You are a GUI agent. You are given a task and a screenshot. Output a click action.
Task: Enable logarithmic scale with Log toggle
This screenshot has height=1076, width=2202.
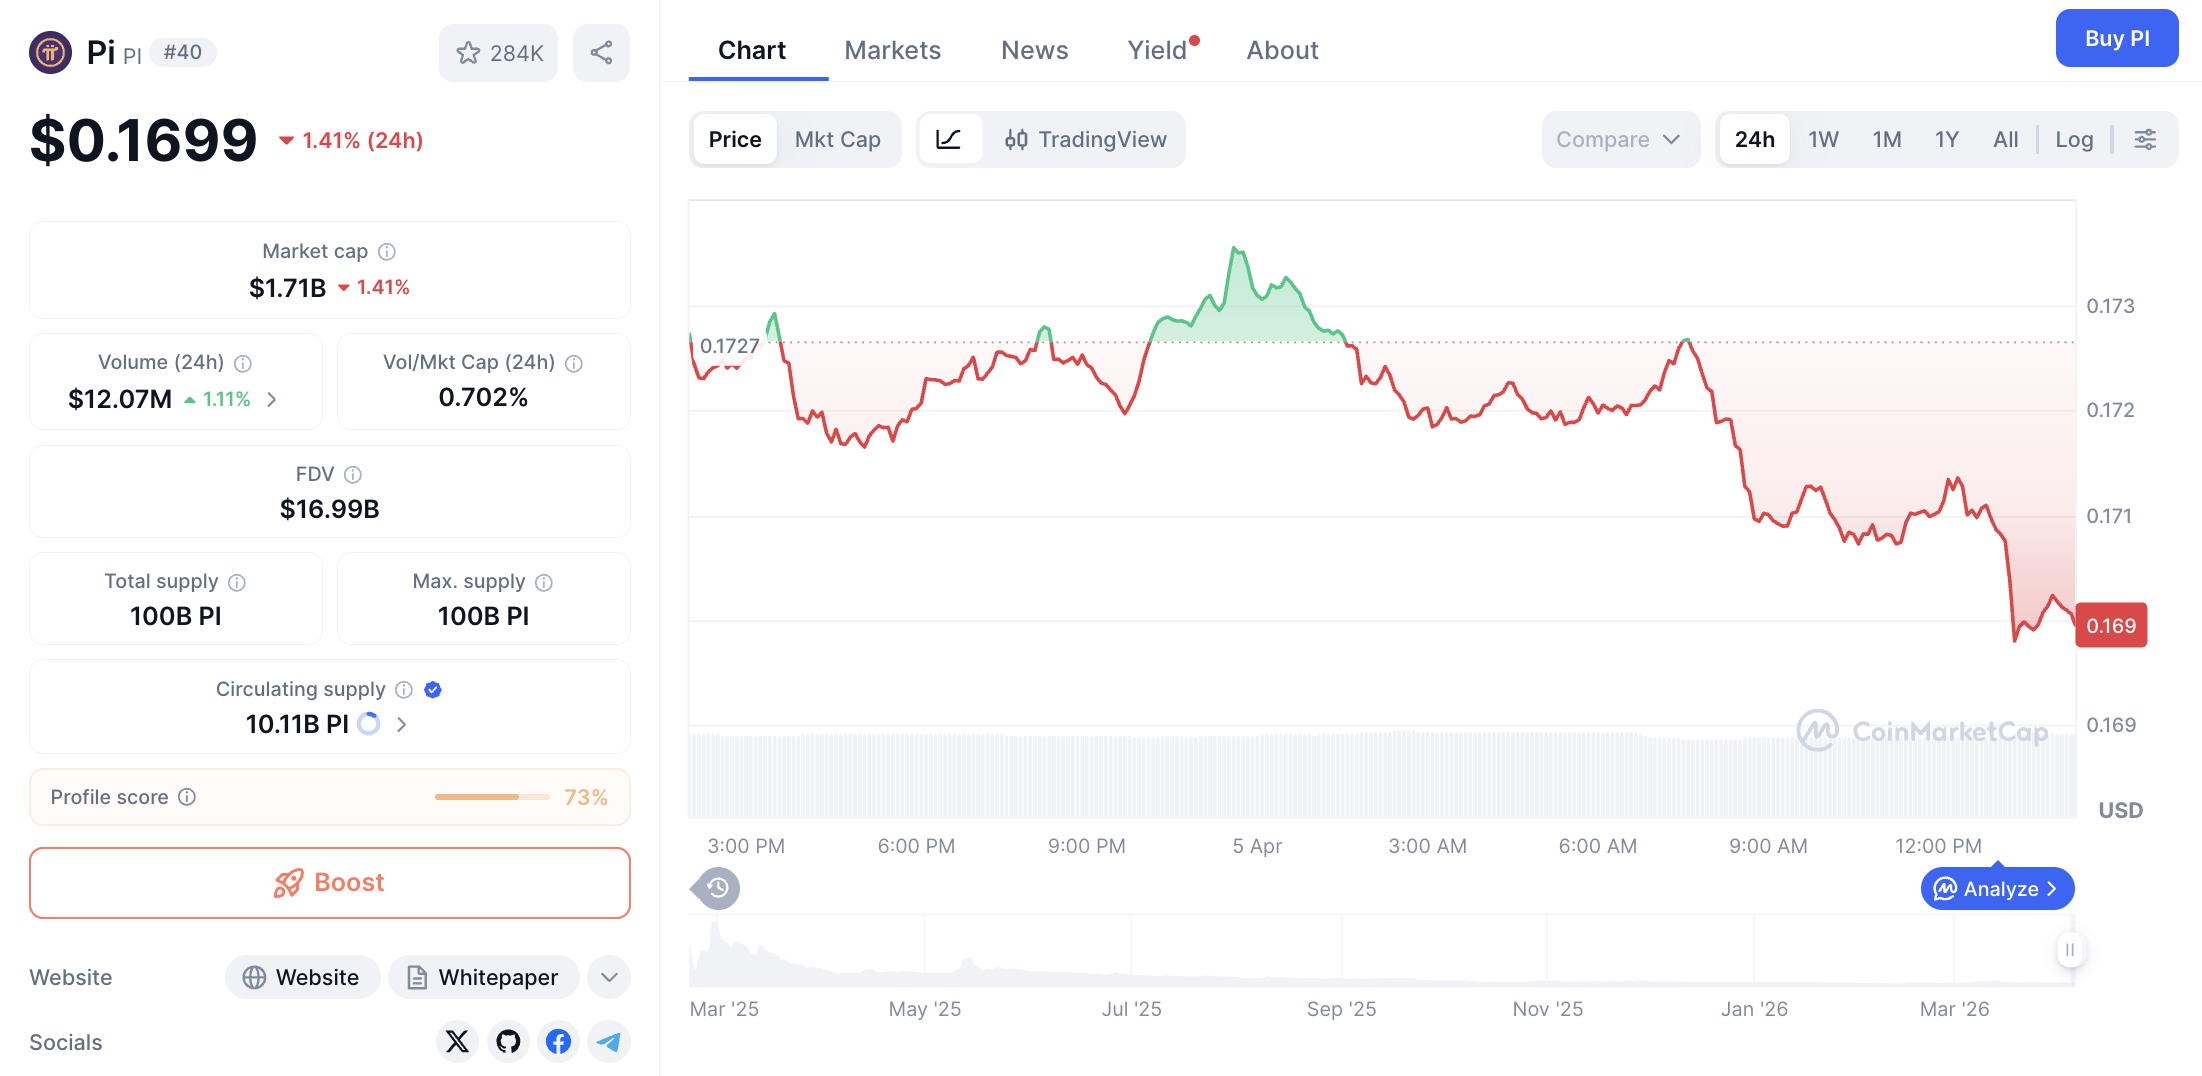click(2074, 139)
